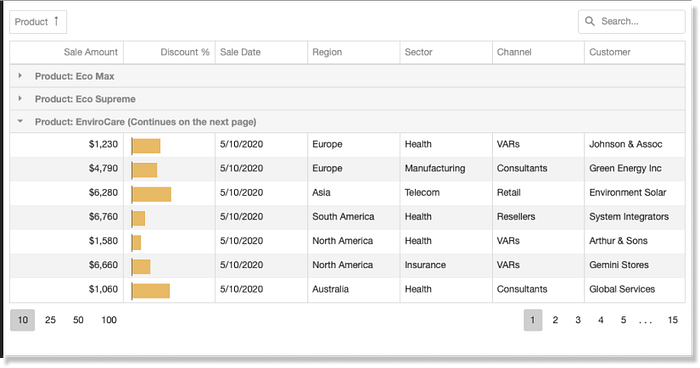Screen dimensions: 700x368
Task: Expand the Product: Eco Max group
Action: coord(20,76)
